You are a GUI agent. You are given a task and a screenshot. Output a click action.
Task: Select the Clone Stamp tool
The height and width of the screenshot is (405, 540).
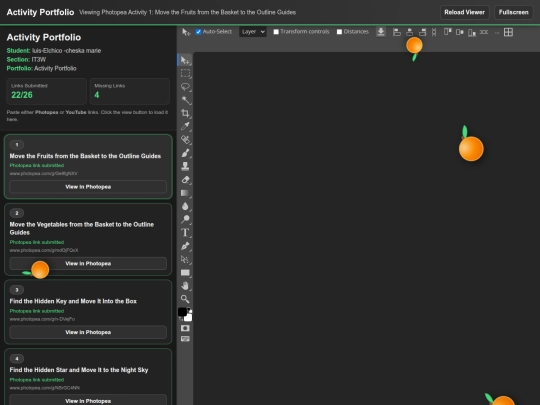tap(185, 166)
